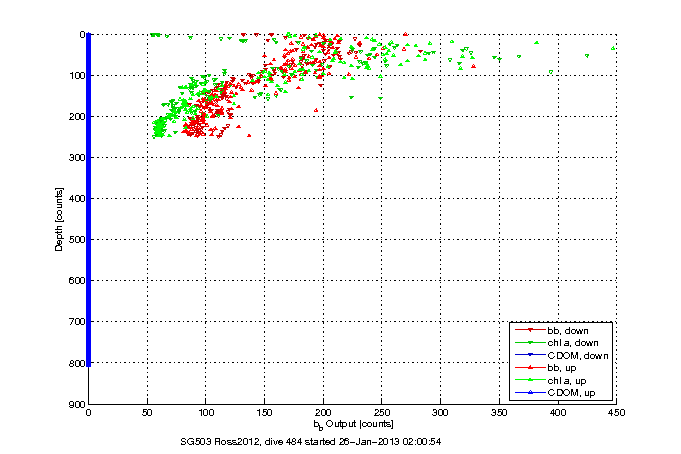Click the x-axis tick label 250

coord(382,412)
